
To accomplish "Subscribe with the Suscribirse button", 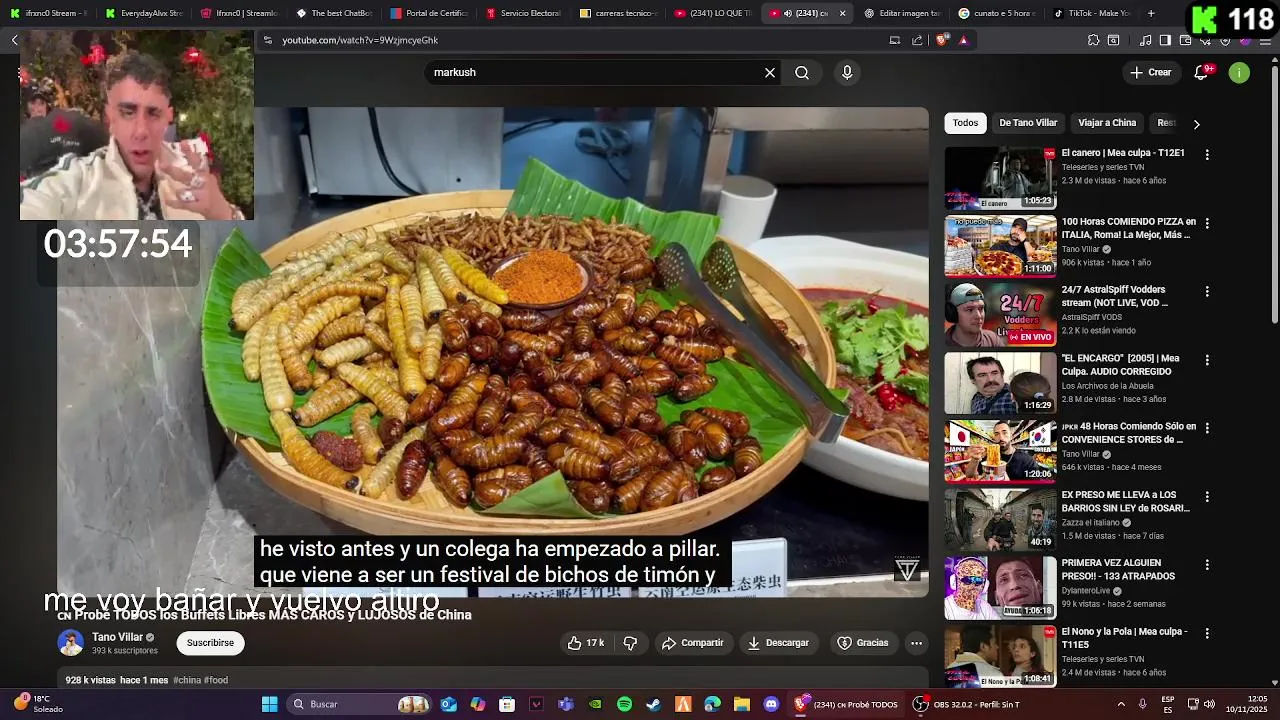I will click(211, 643).
